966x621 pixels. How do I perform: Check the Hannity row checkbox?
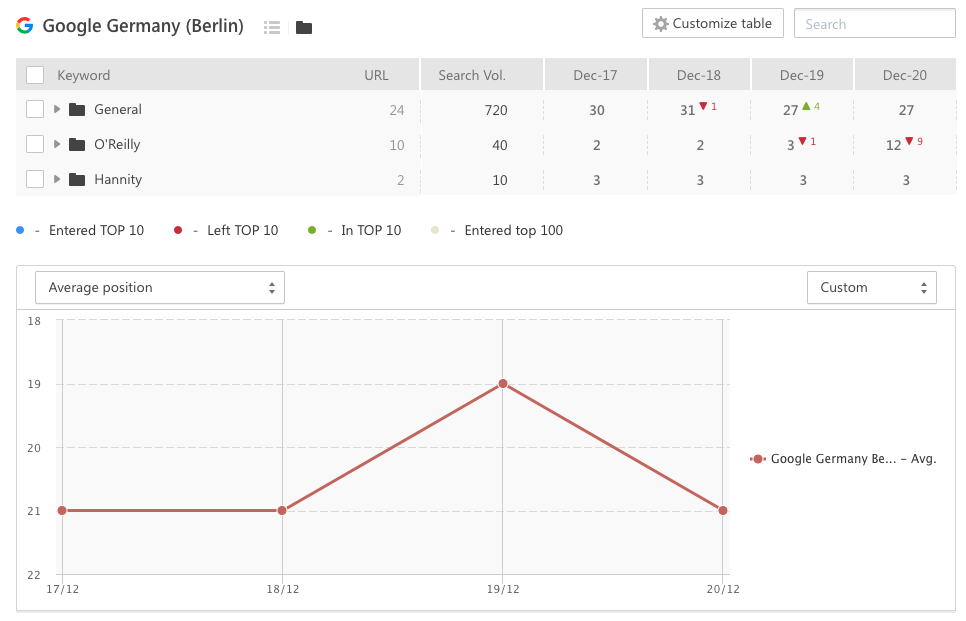[x=35, y=180]
